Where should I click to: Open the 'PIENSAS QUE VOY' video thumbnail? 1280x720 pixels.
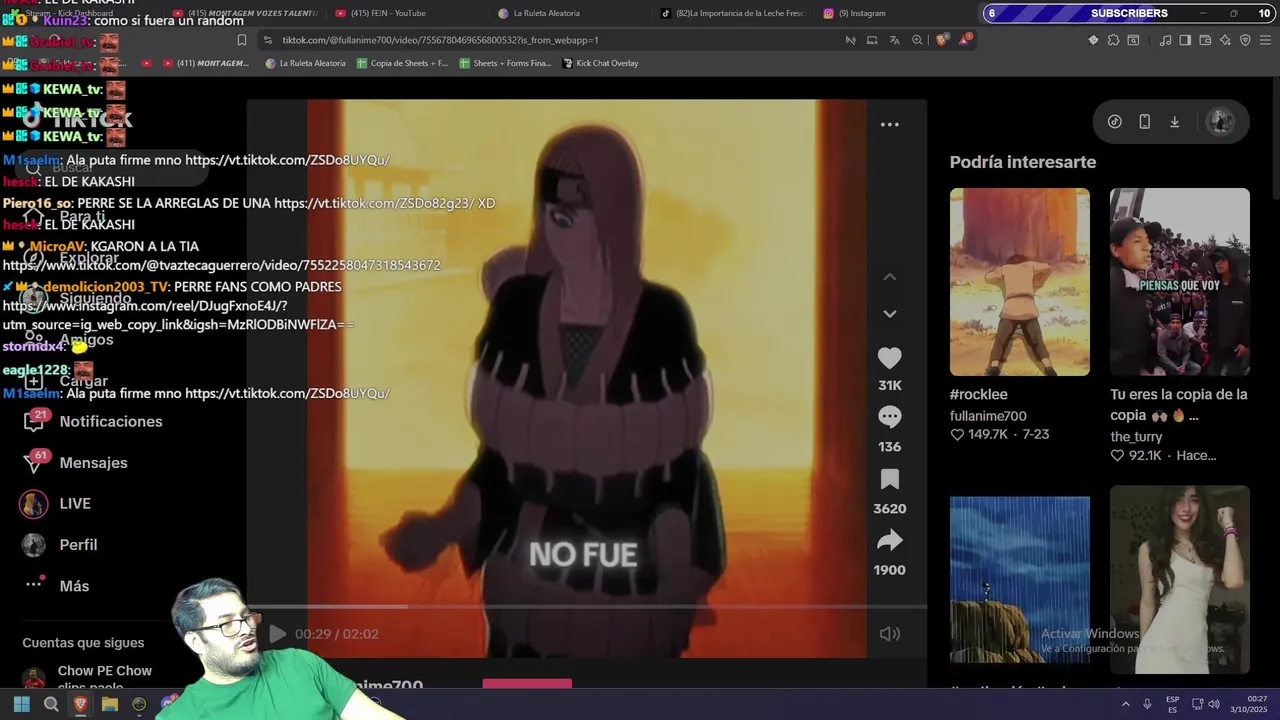coord(1179,282)
